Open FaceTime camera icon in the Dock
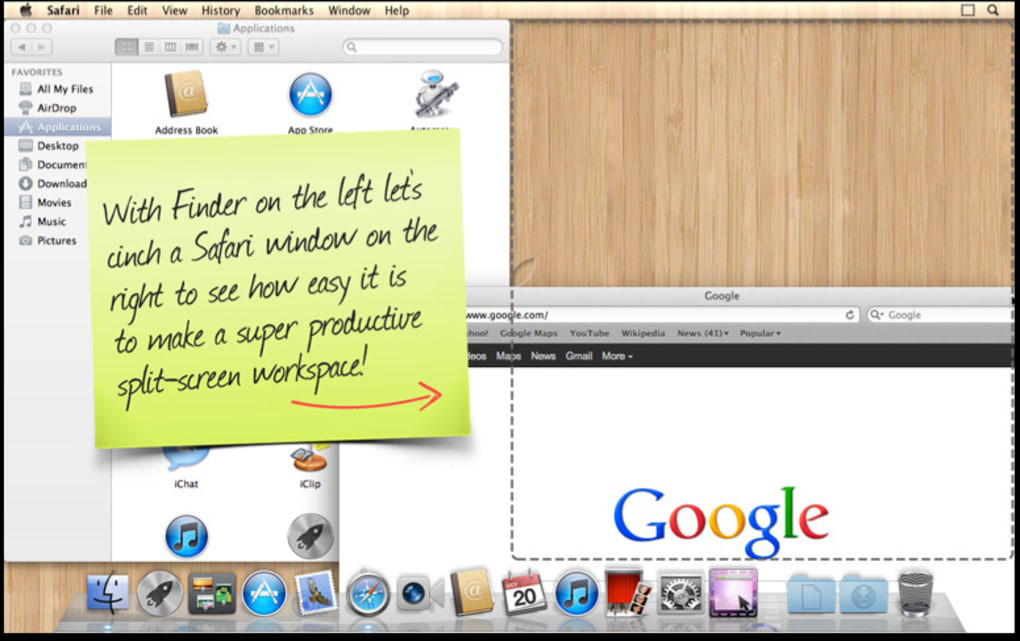This screenshot has height=641, width=1020. point(420,593)
